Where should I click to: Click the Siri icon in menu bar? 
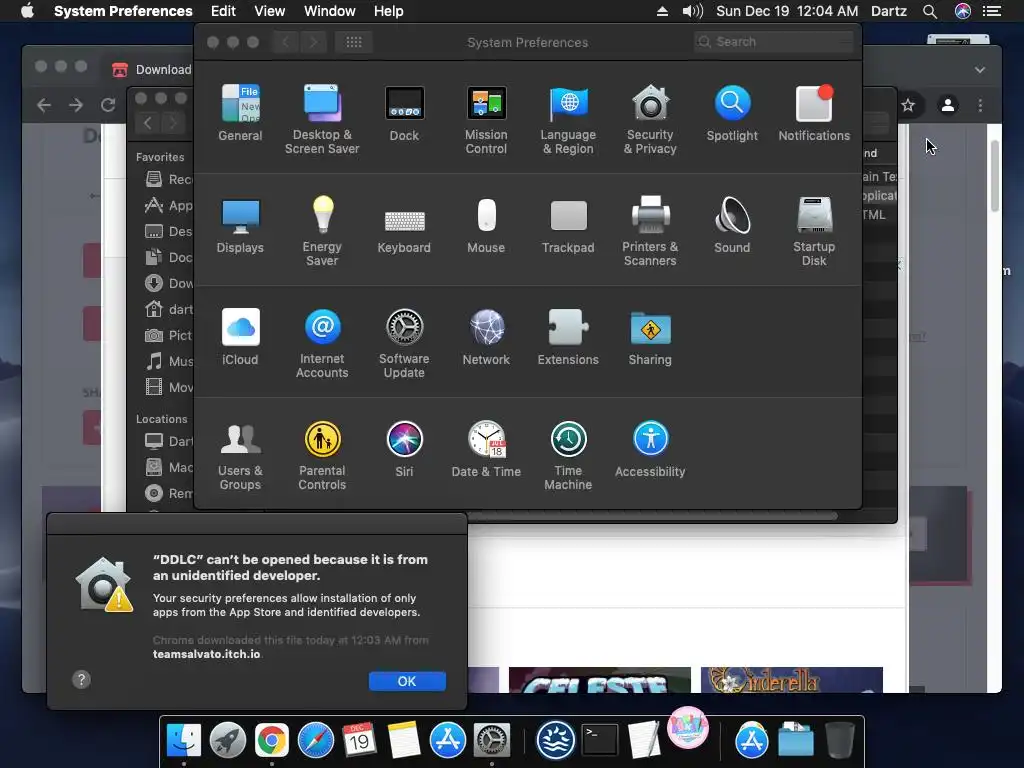pos(963,11)
